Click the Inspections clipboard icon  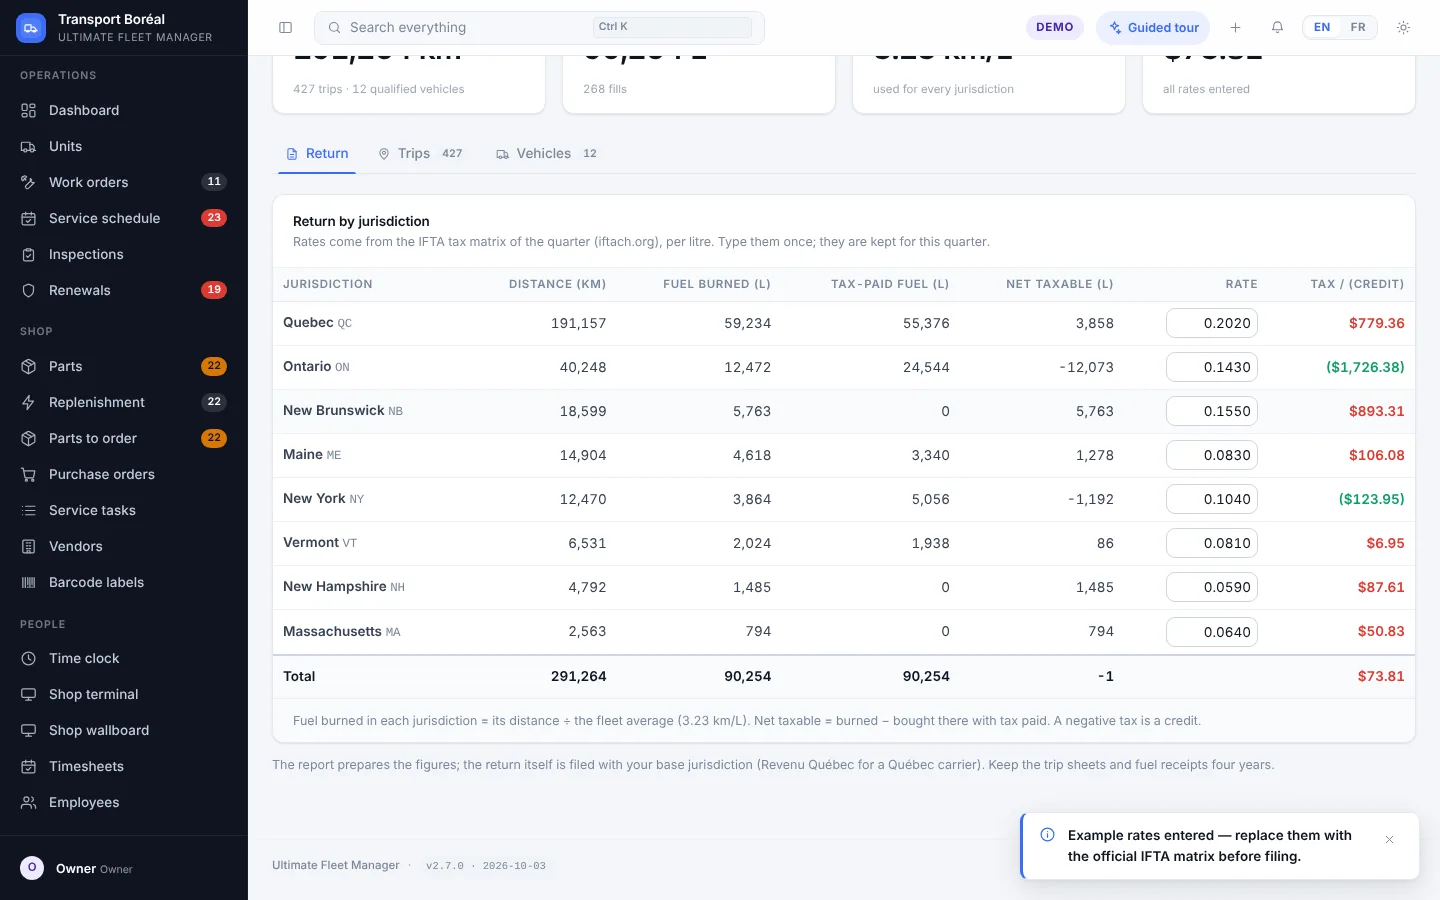29,255
